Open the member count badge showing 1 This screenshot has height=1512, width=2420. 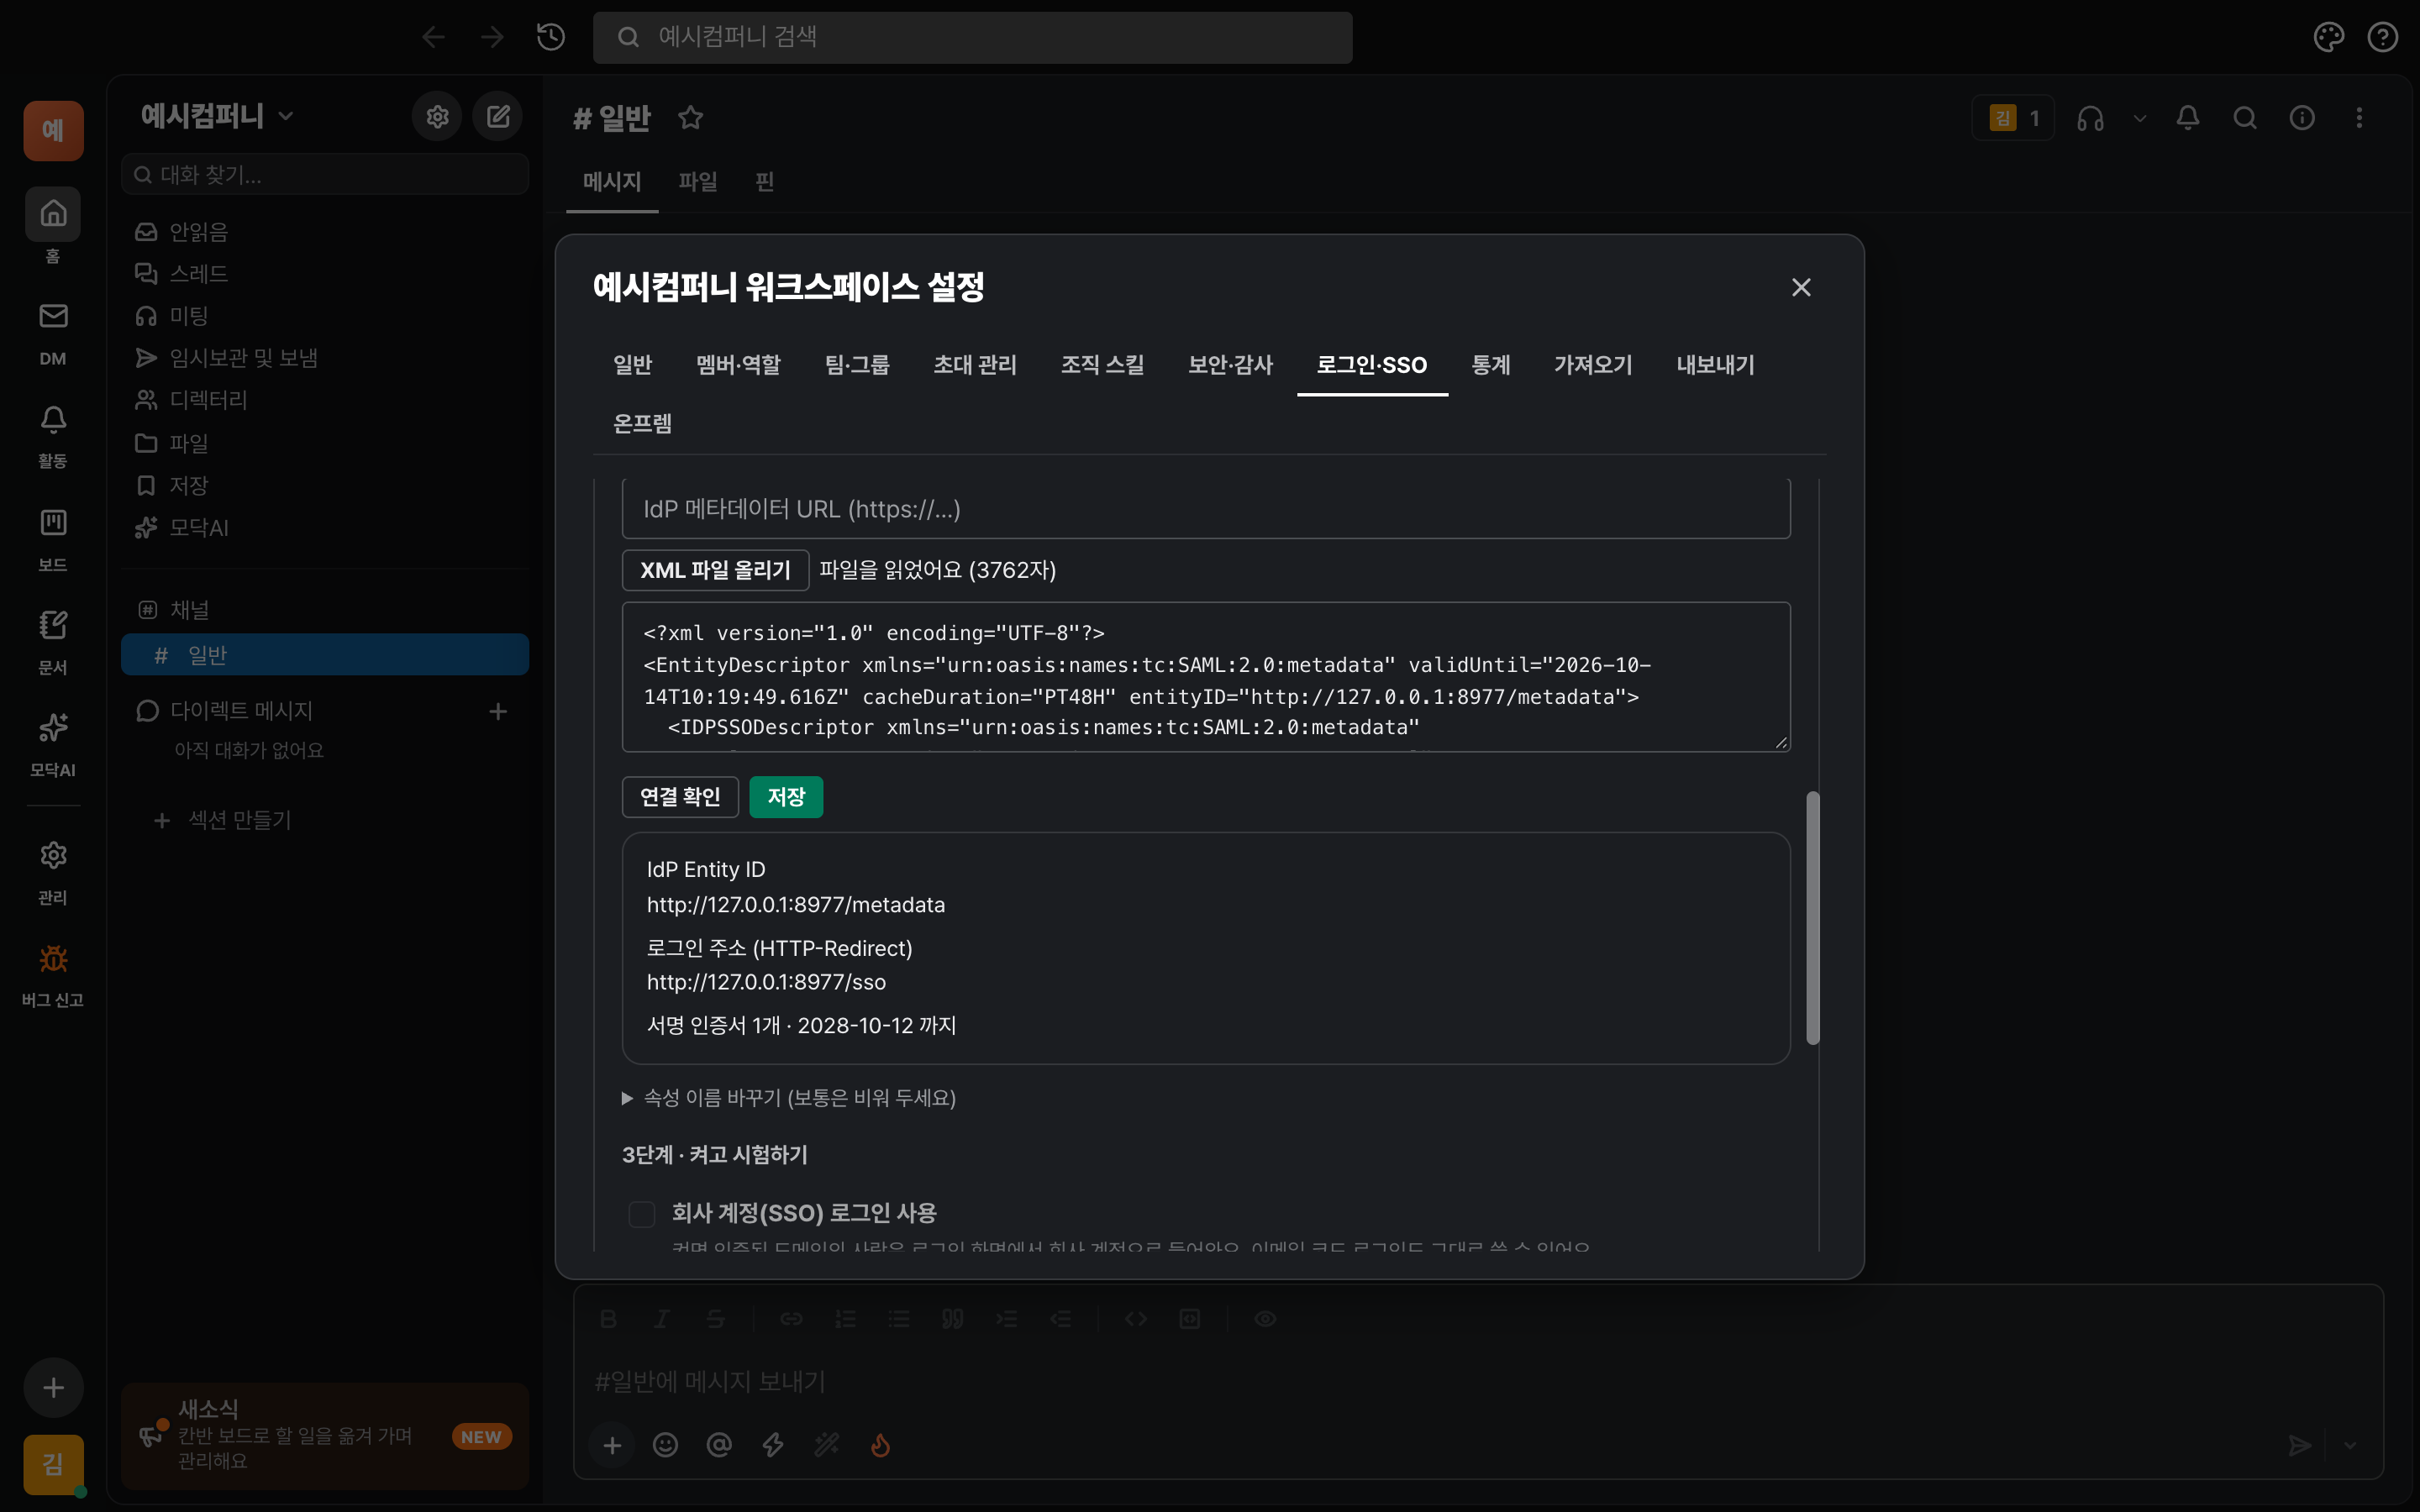(2013, 118)
